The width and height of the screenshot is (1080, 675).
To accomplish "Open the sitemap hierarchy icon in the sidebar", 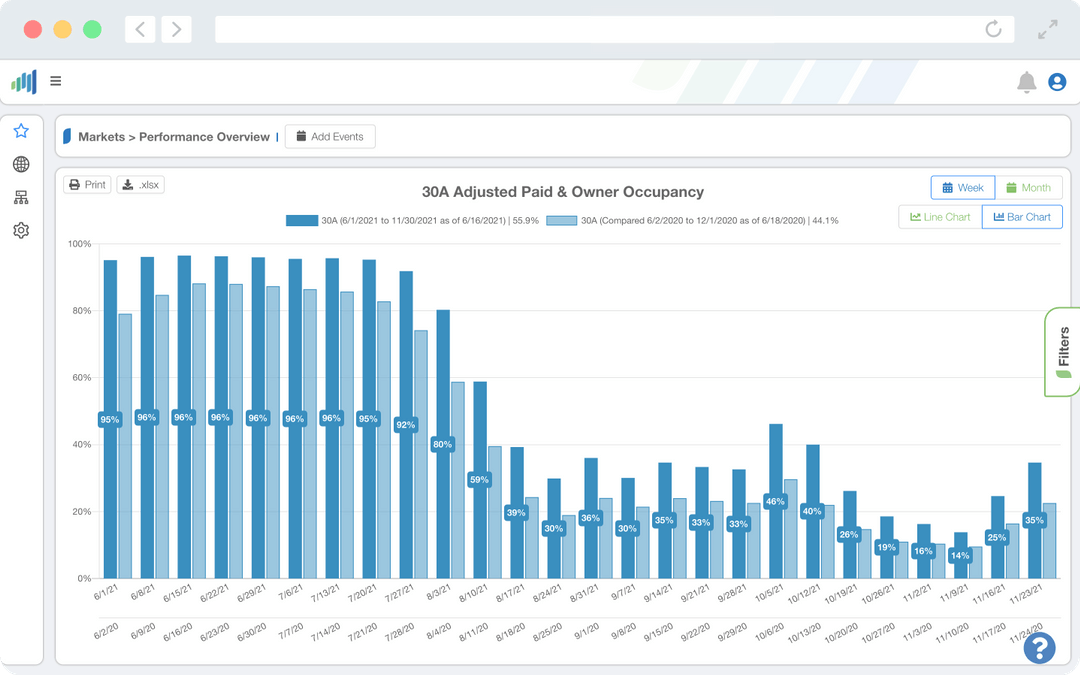I will (21, 197).
